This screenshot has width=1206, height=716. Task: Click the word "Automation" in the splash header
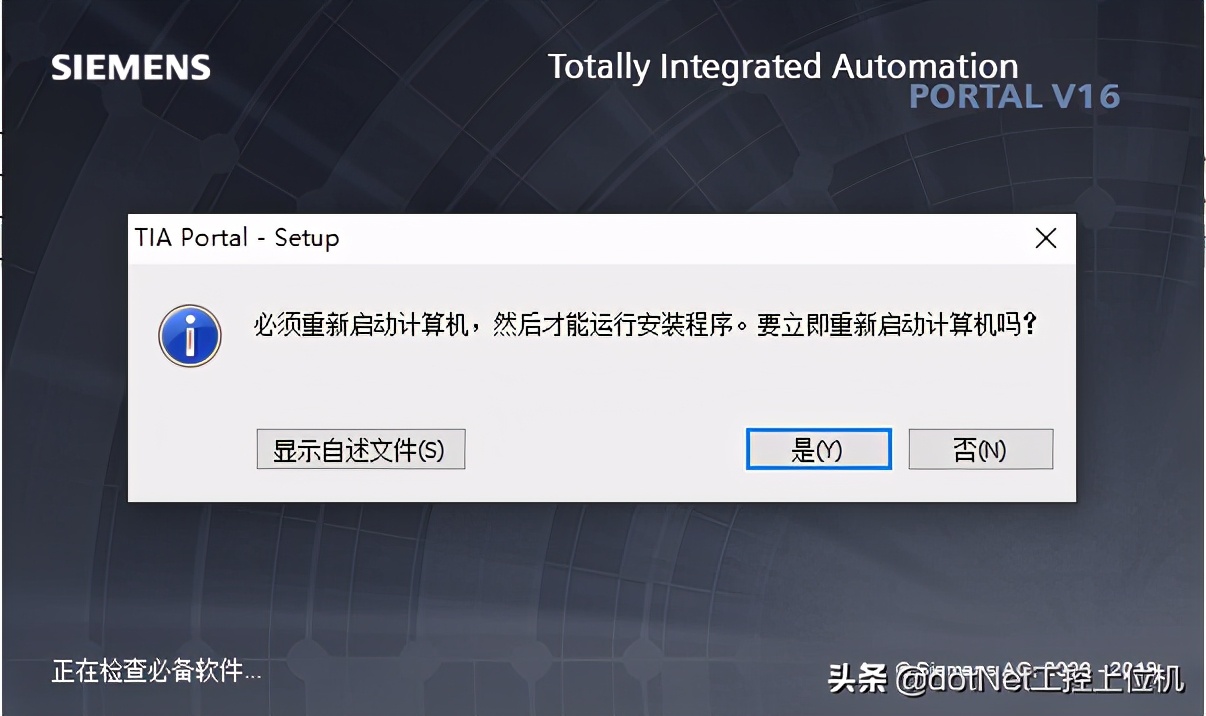click(925, 67)
